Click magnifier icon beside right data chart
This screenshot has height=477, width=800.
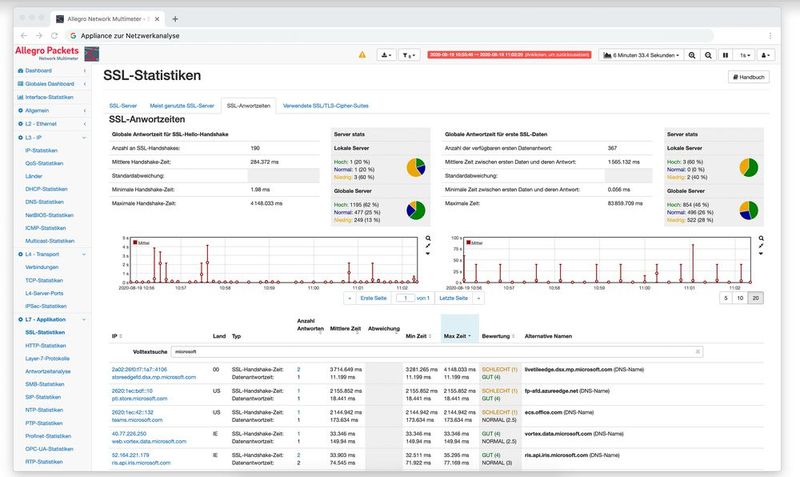tap(763, 239)
